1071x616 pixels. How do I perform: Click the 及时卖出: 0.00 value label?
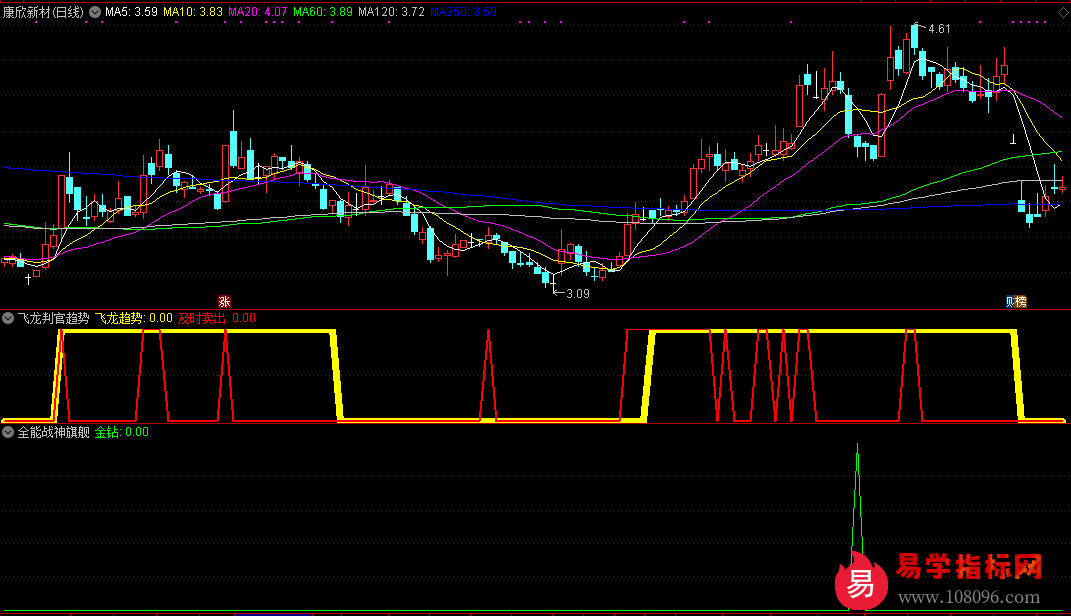pos(217,318)
